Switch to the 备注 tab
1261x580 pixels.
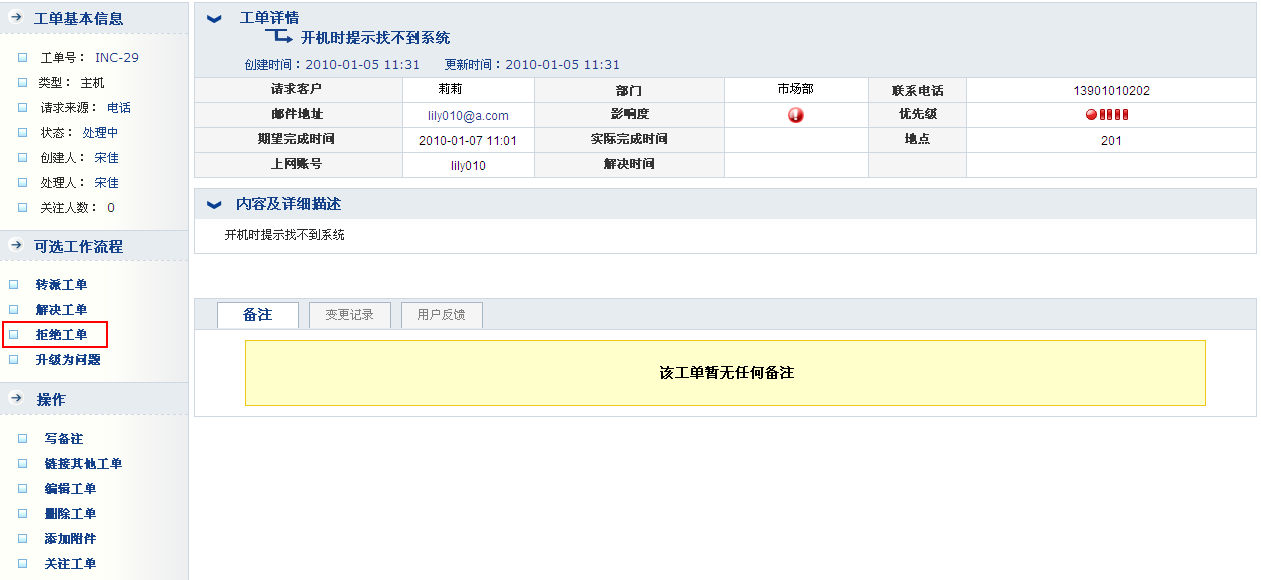click(258, 315)
